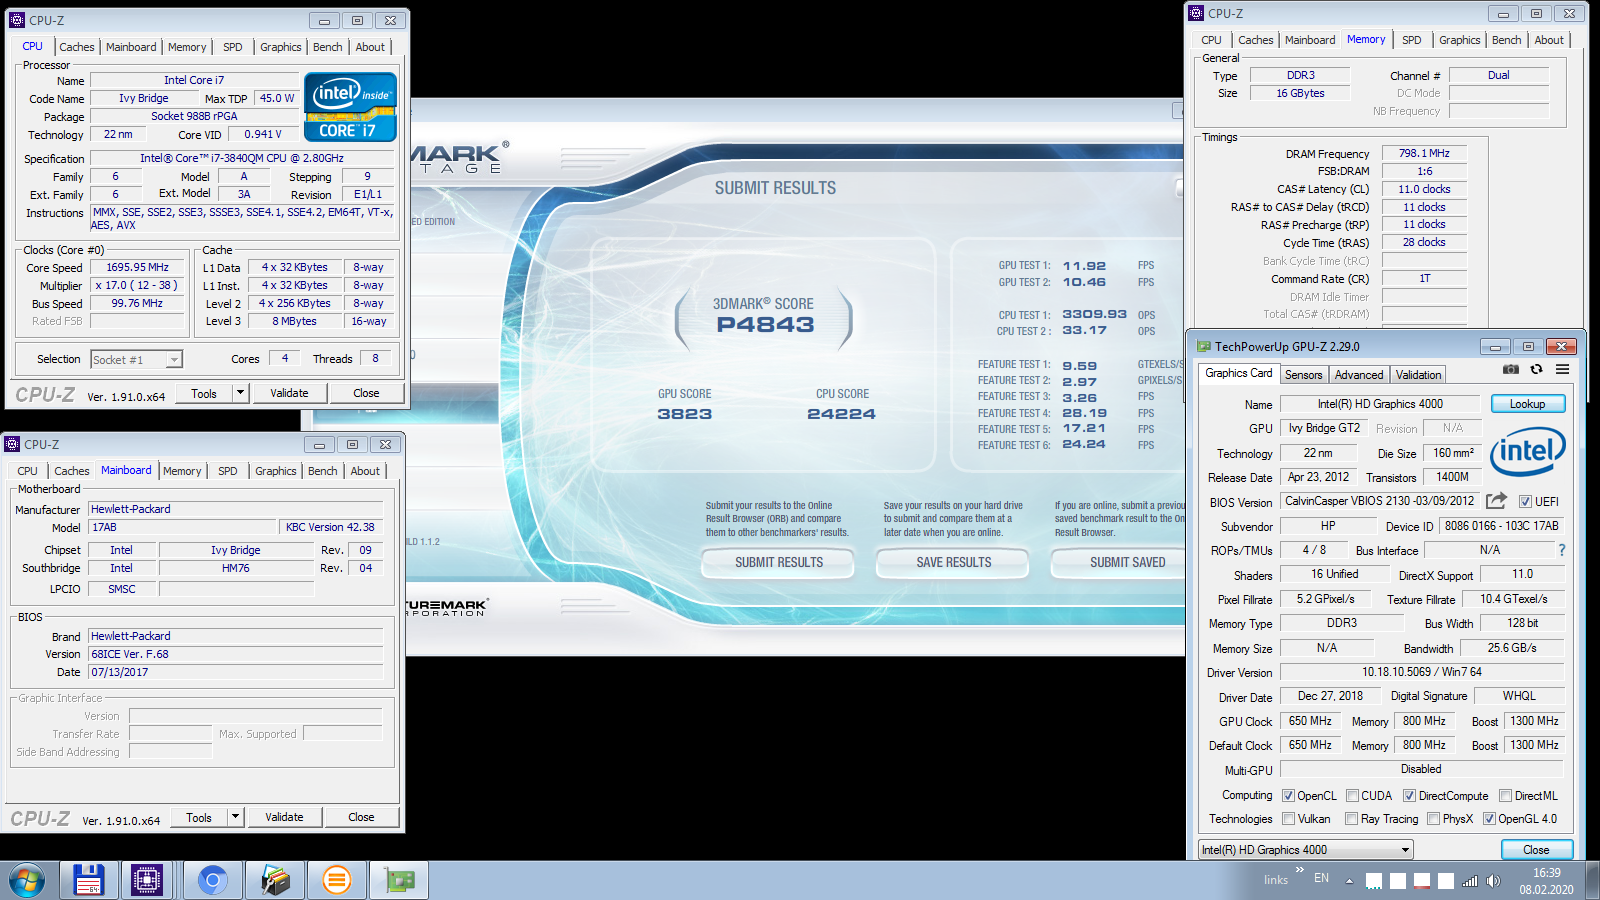Screen dimensions: 1600x900
Task: Open Tools dropdown arrow in CPU-Z Mainboard window
Action: tap(235, 817)
